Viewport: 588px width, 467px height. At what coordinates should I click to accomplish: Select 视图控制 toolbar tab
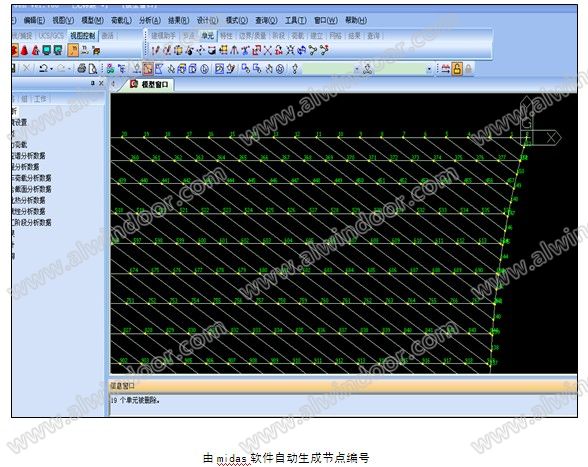(x=82, y=36)
